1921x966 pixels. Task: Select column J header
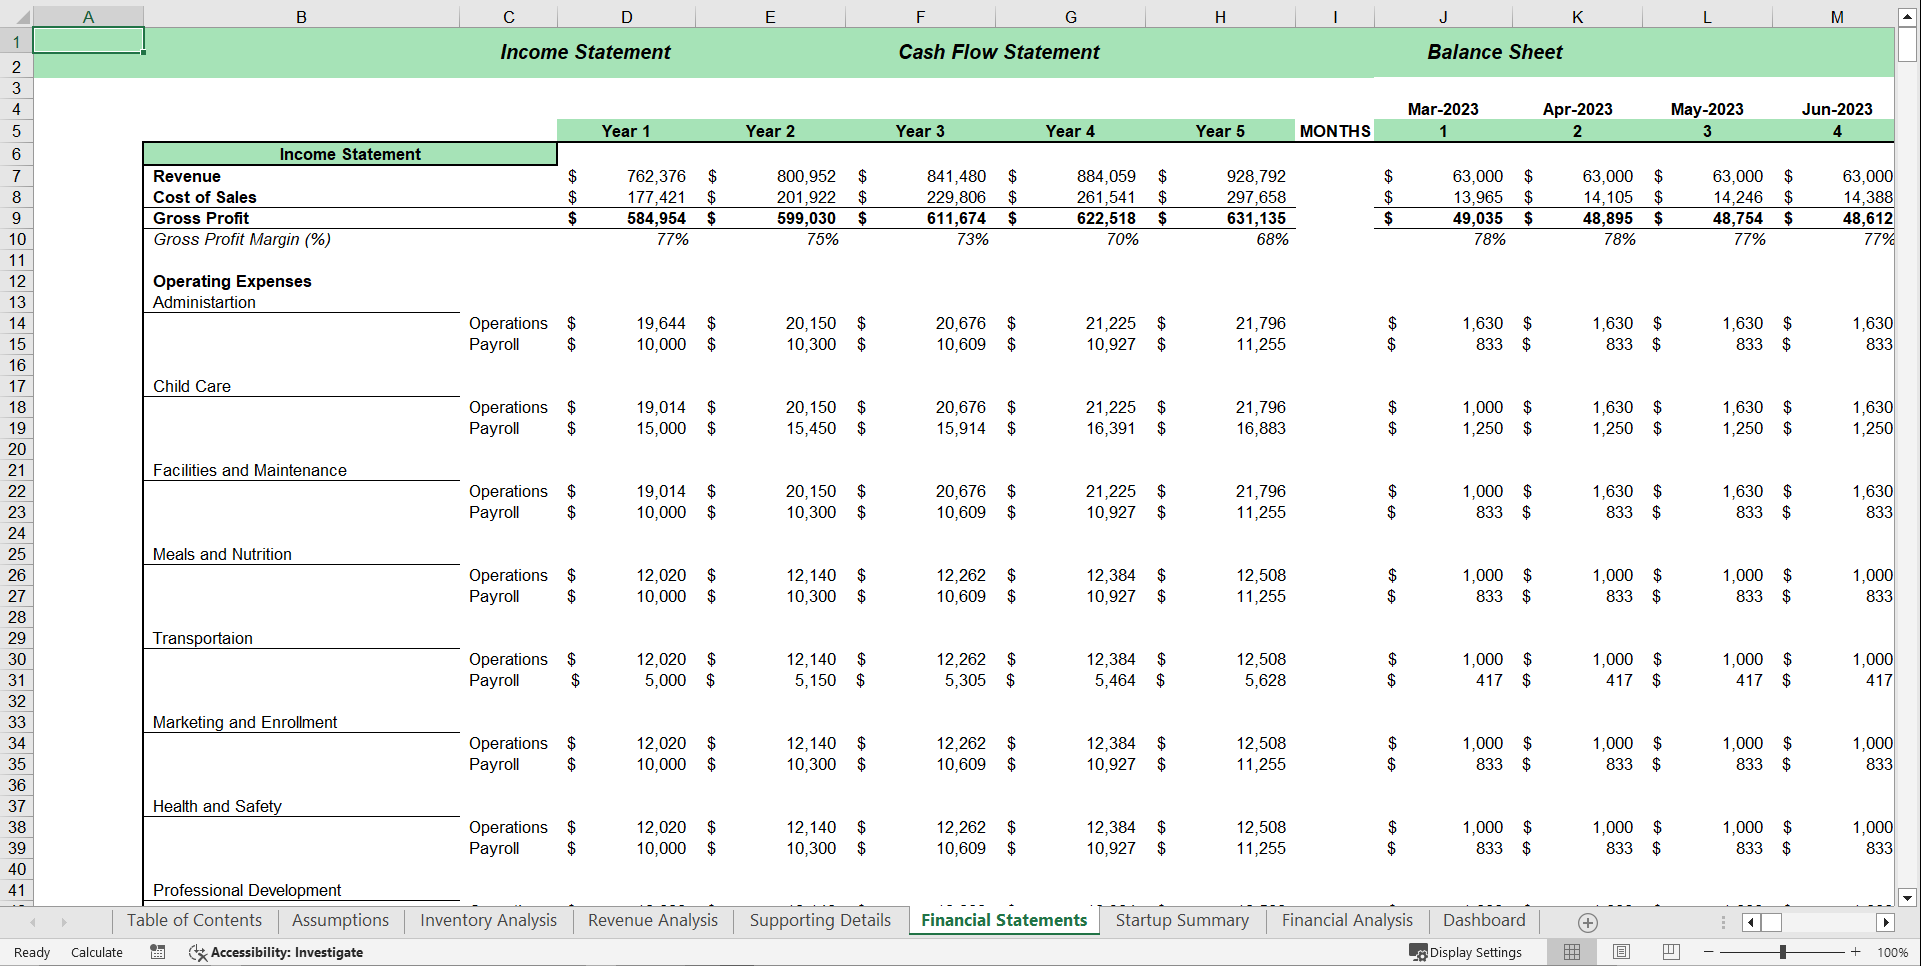pos(1443,17)
